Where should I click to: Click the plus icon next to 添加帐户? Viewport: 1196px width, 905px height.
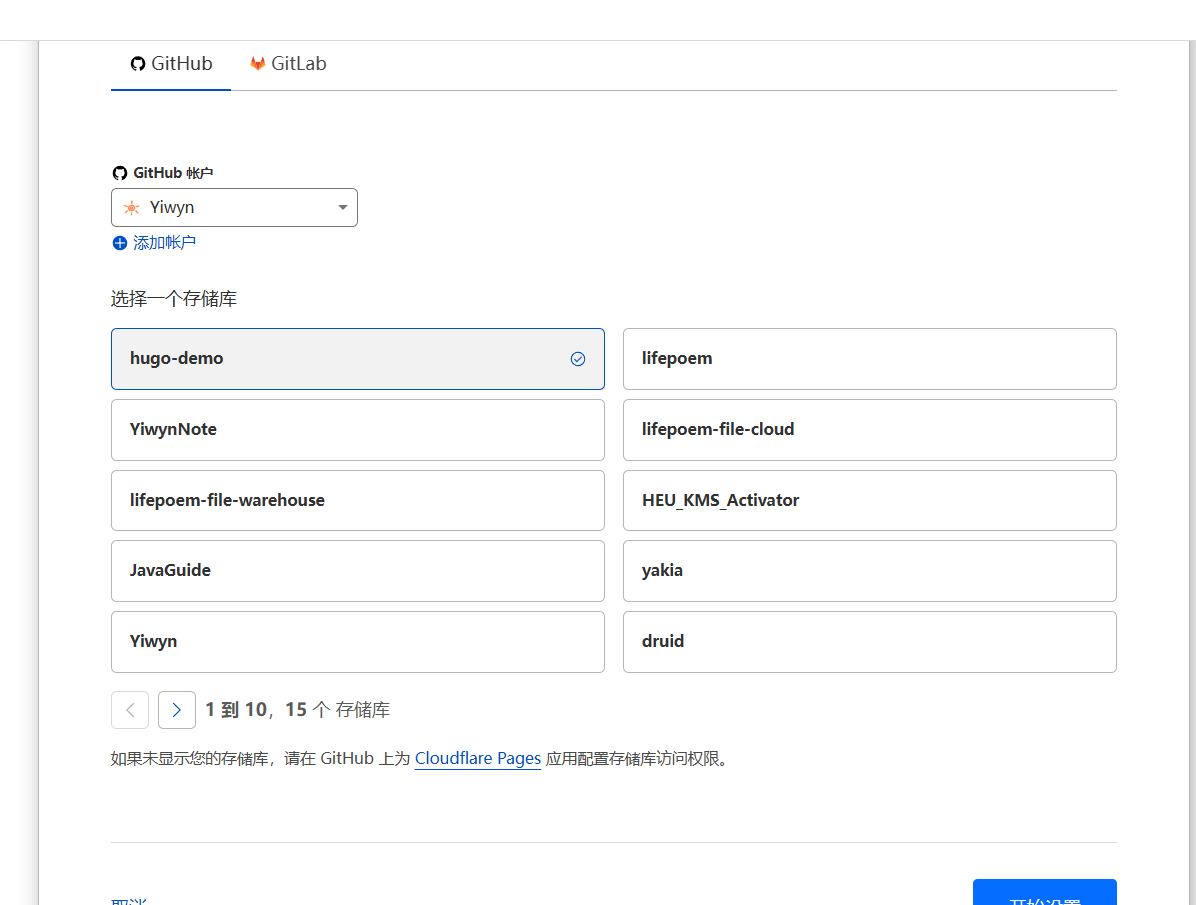pyautogui.click(x=120, y=243)
